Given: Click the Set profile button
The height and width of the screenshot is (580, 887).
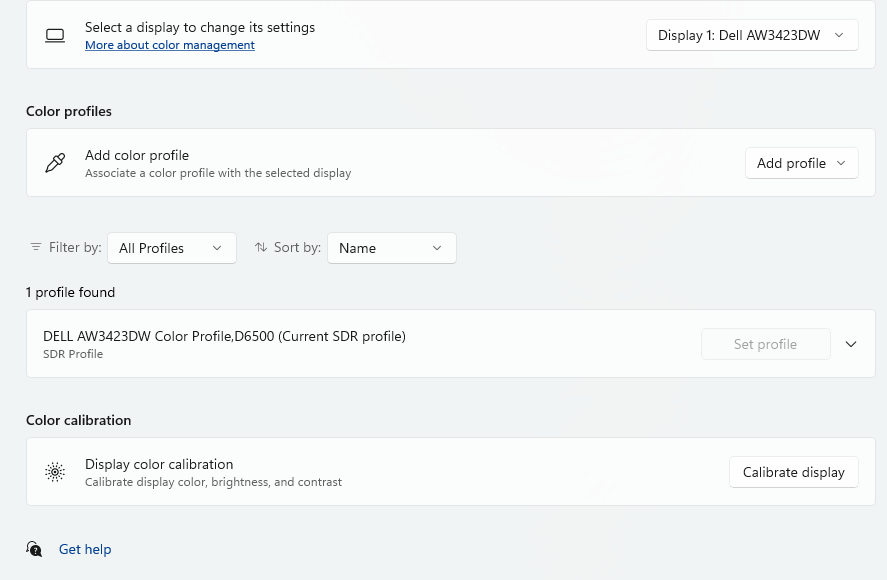Looking at the screenshot, I should [x=765, y=344].
